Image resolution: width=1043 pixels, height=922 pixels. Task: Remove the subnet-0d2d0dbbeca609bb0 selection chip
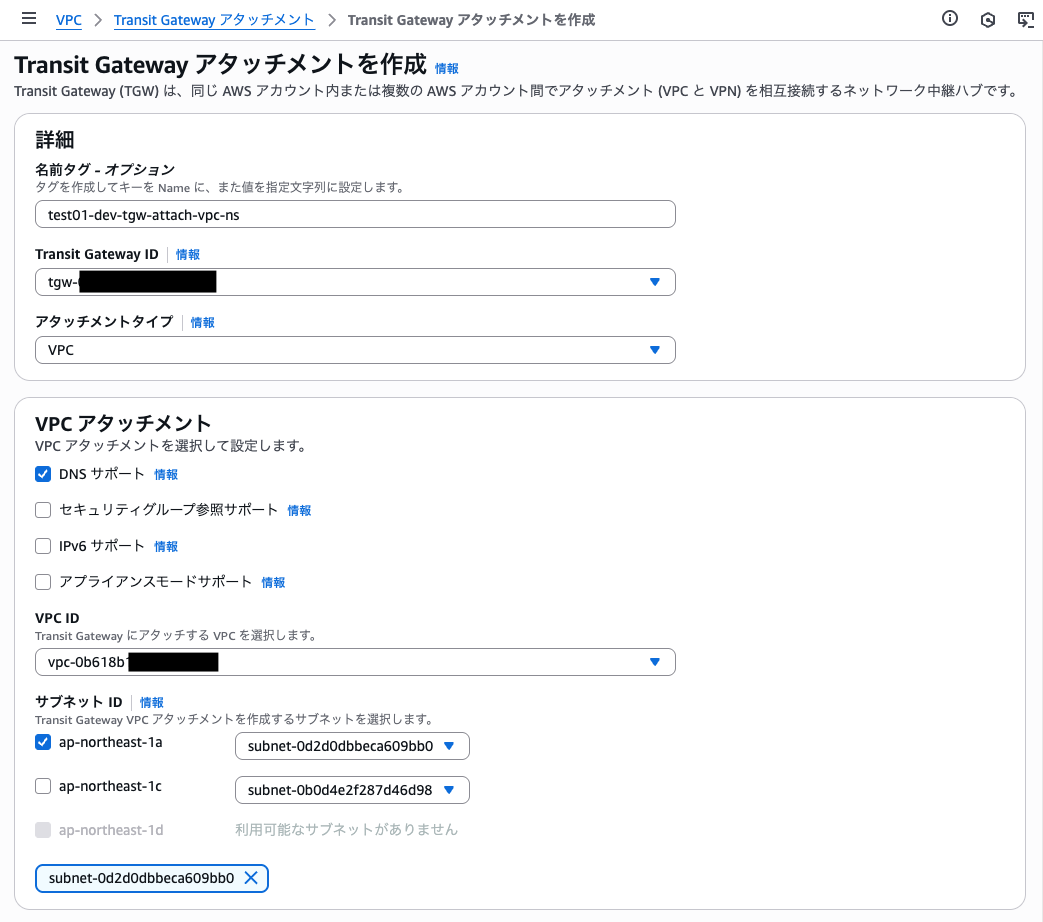click(x=252, y=878)
